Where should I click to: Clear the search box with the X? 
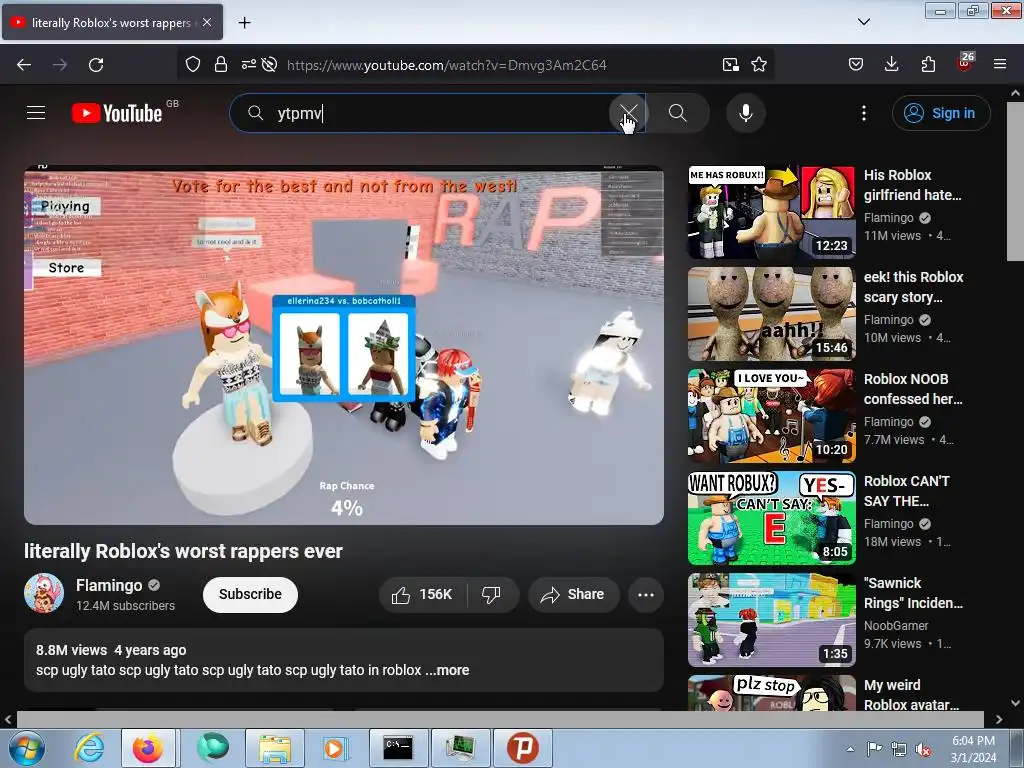628,113
